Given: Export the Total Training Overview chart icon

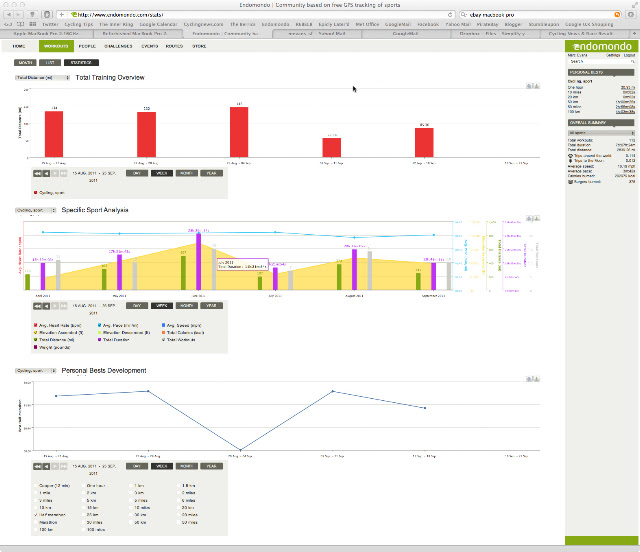Looking at the screenshot, I should coord(537,86).
